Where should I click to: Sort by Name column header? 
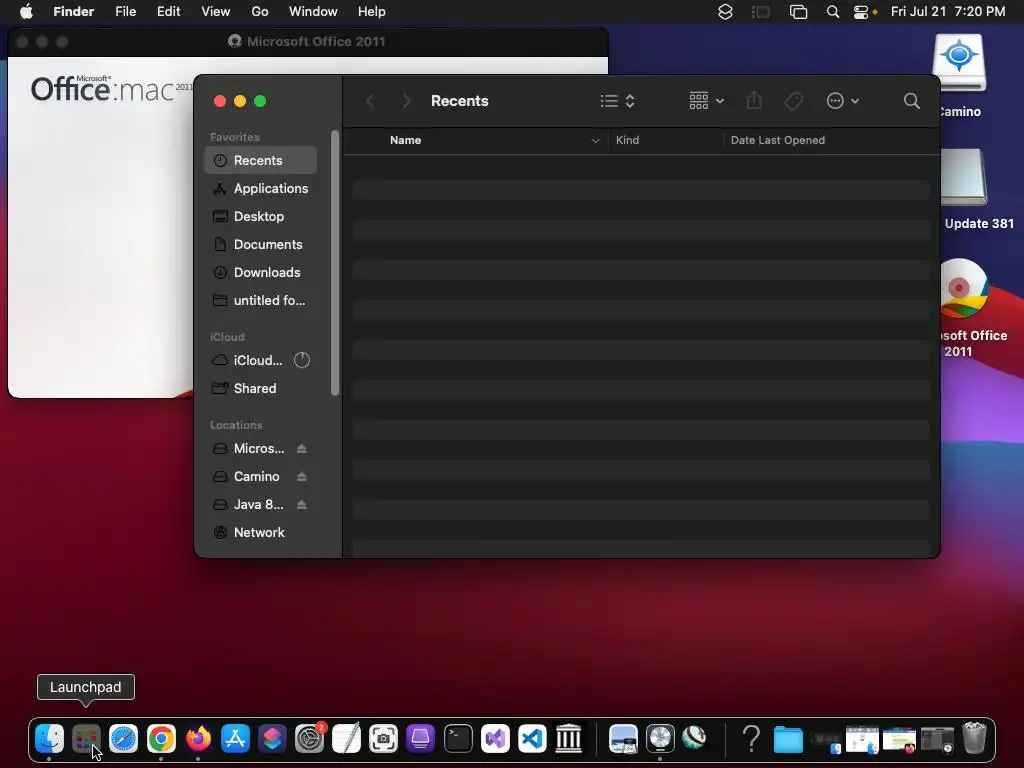(x=406, y=140)
